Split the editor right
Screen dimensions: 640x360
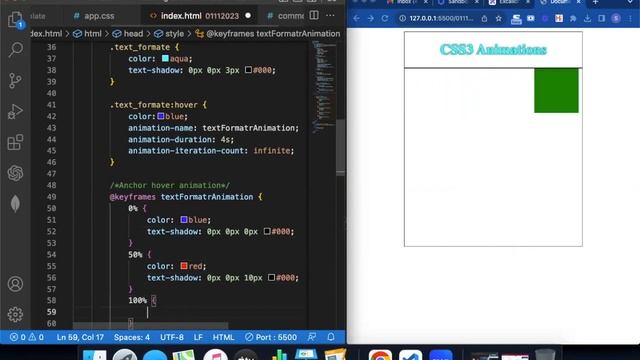point(314,16)
